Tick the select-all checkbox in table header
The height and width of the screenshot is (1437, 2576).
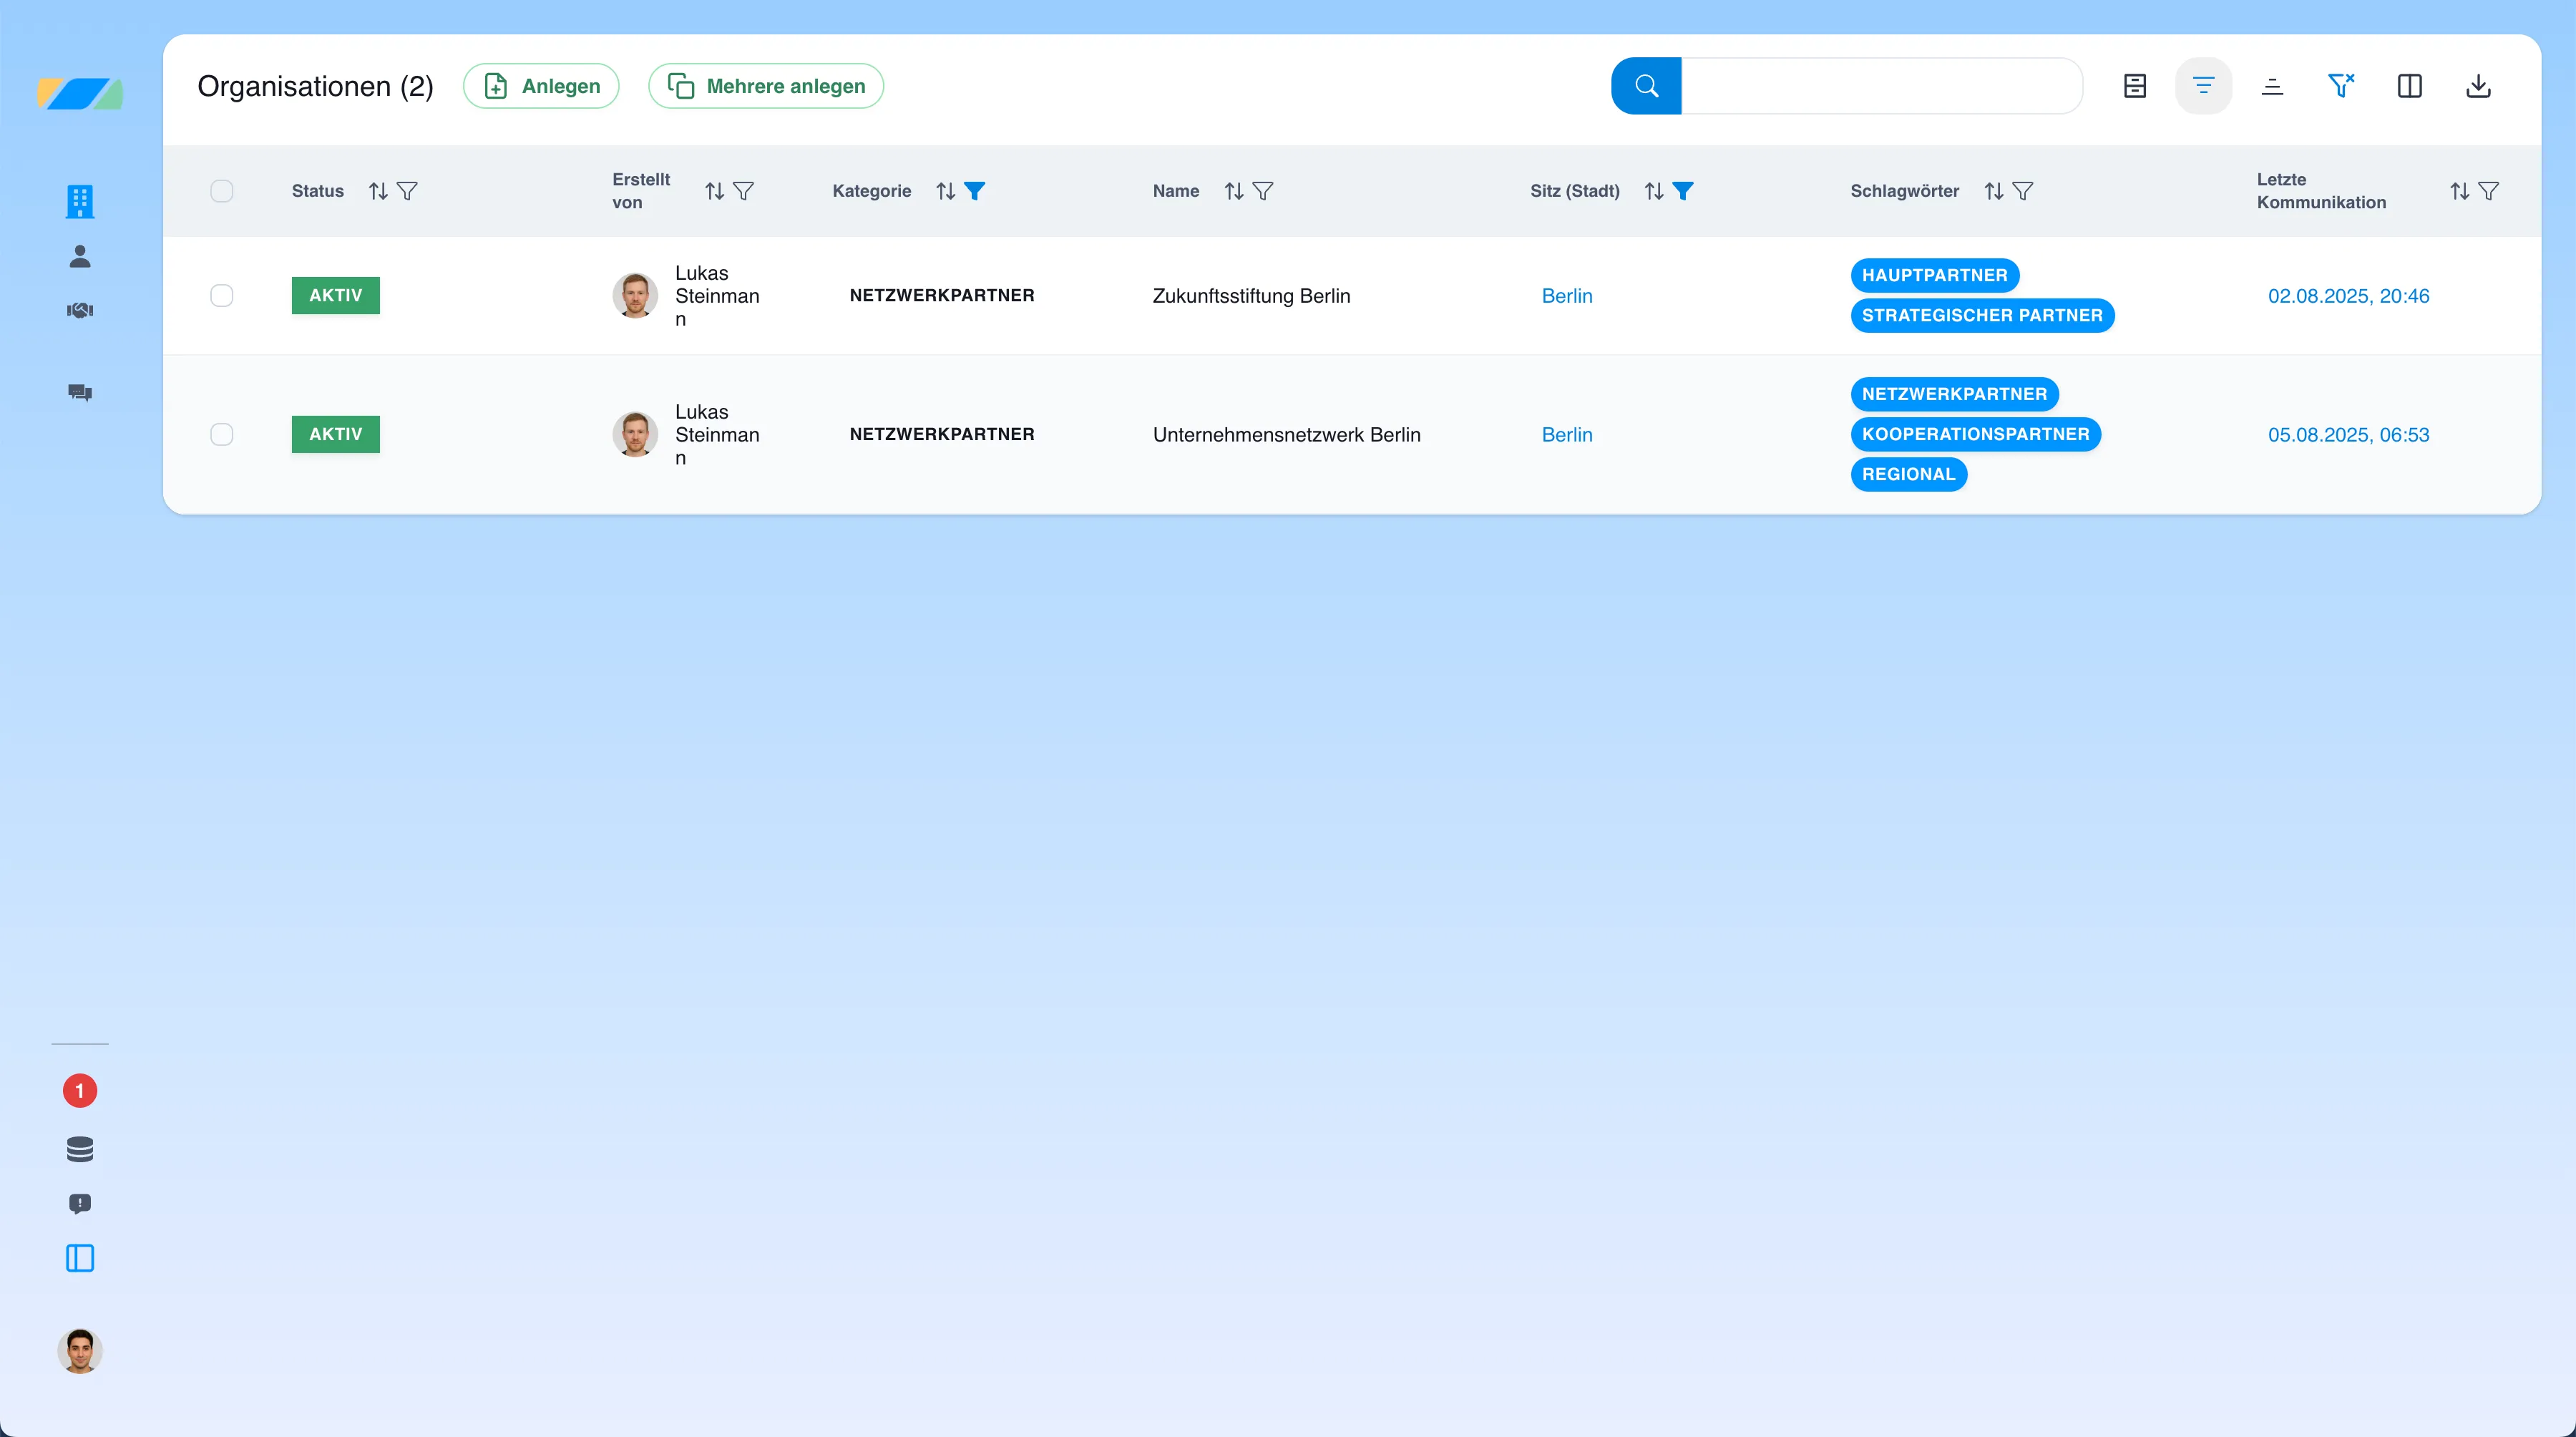(x=222, y=191)
